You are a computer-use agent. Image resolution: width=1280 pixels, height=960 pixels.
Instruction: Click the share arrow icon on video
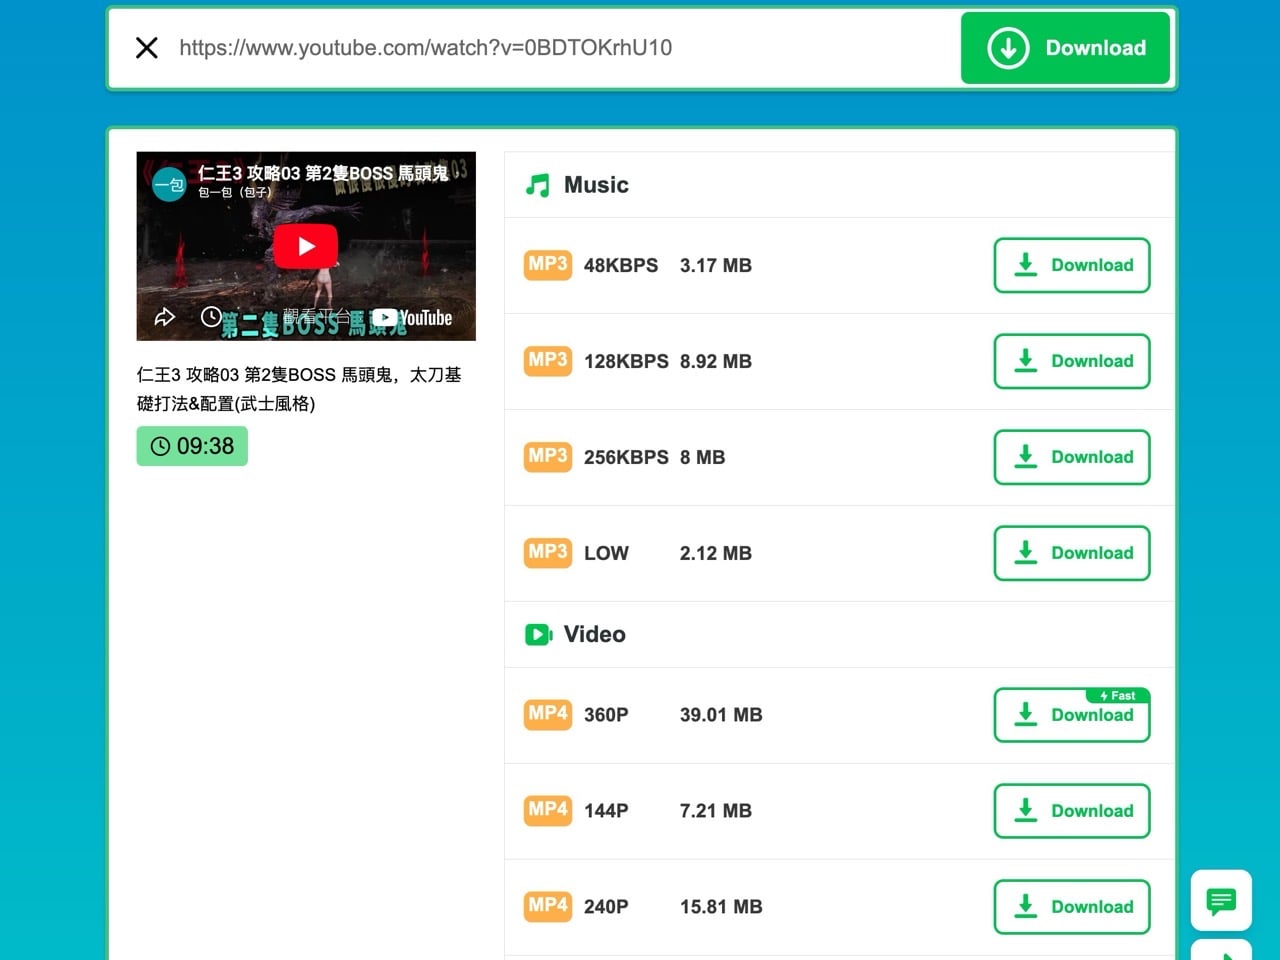tap(165, 317)
